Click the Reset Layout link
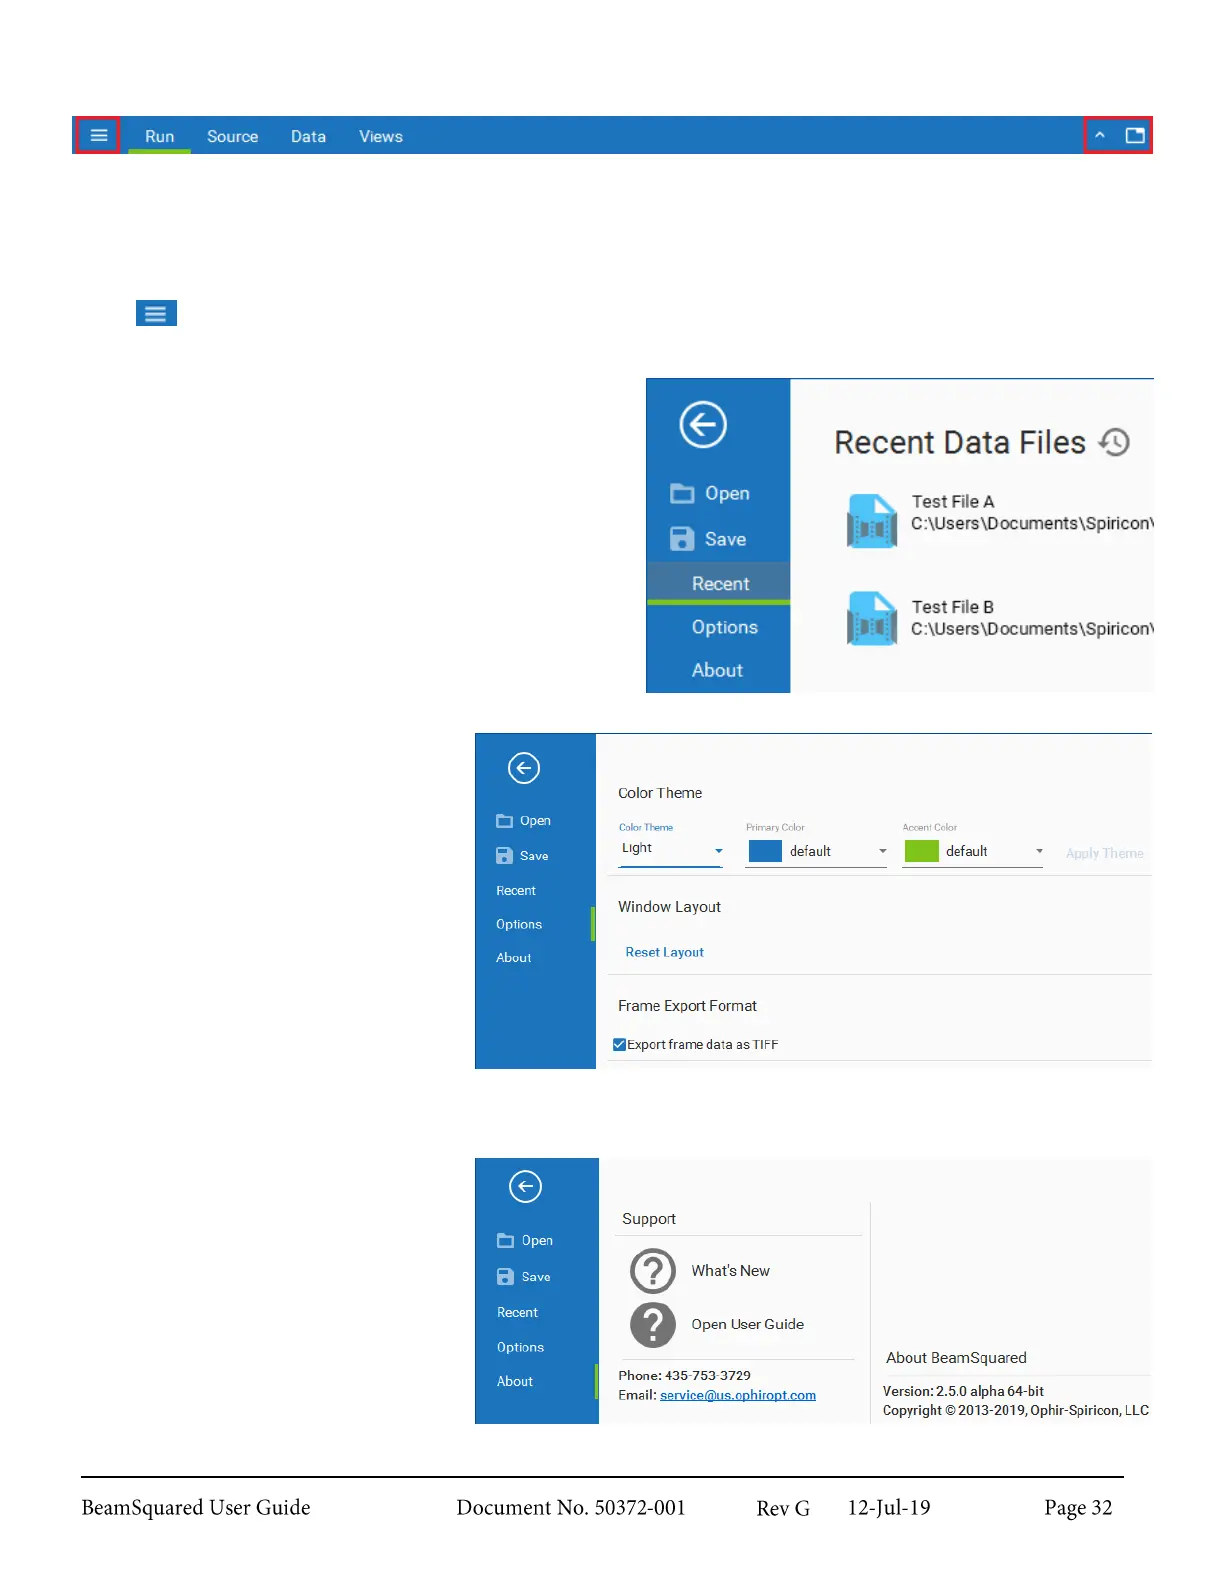Image resolution: width=1224 pixels, height=1584 pixels. click(x=664, y=952)
